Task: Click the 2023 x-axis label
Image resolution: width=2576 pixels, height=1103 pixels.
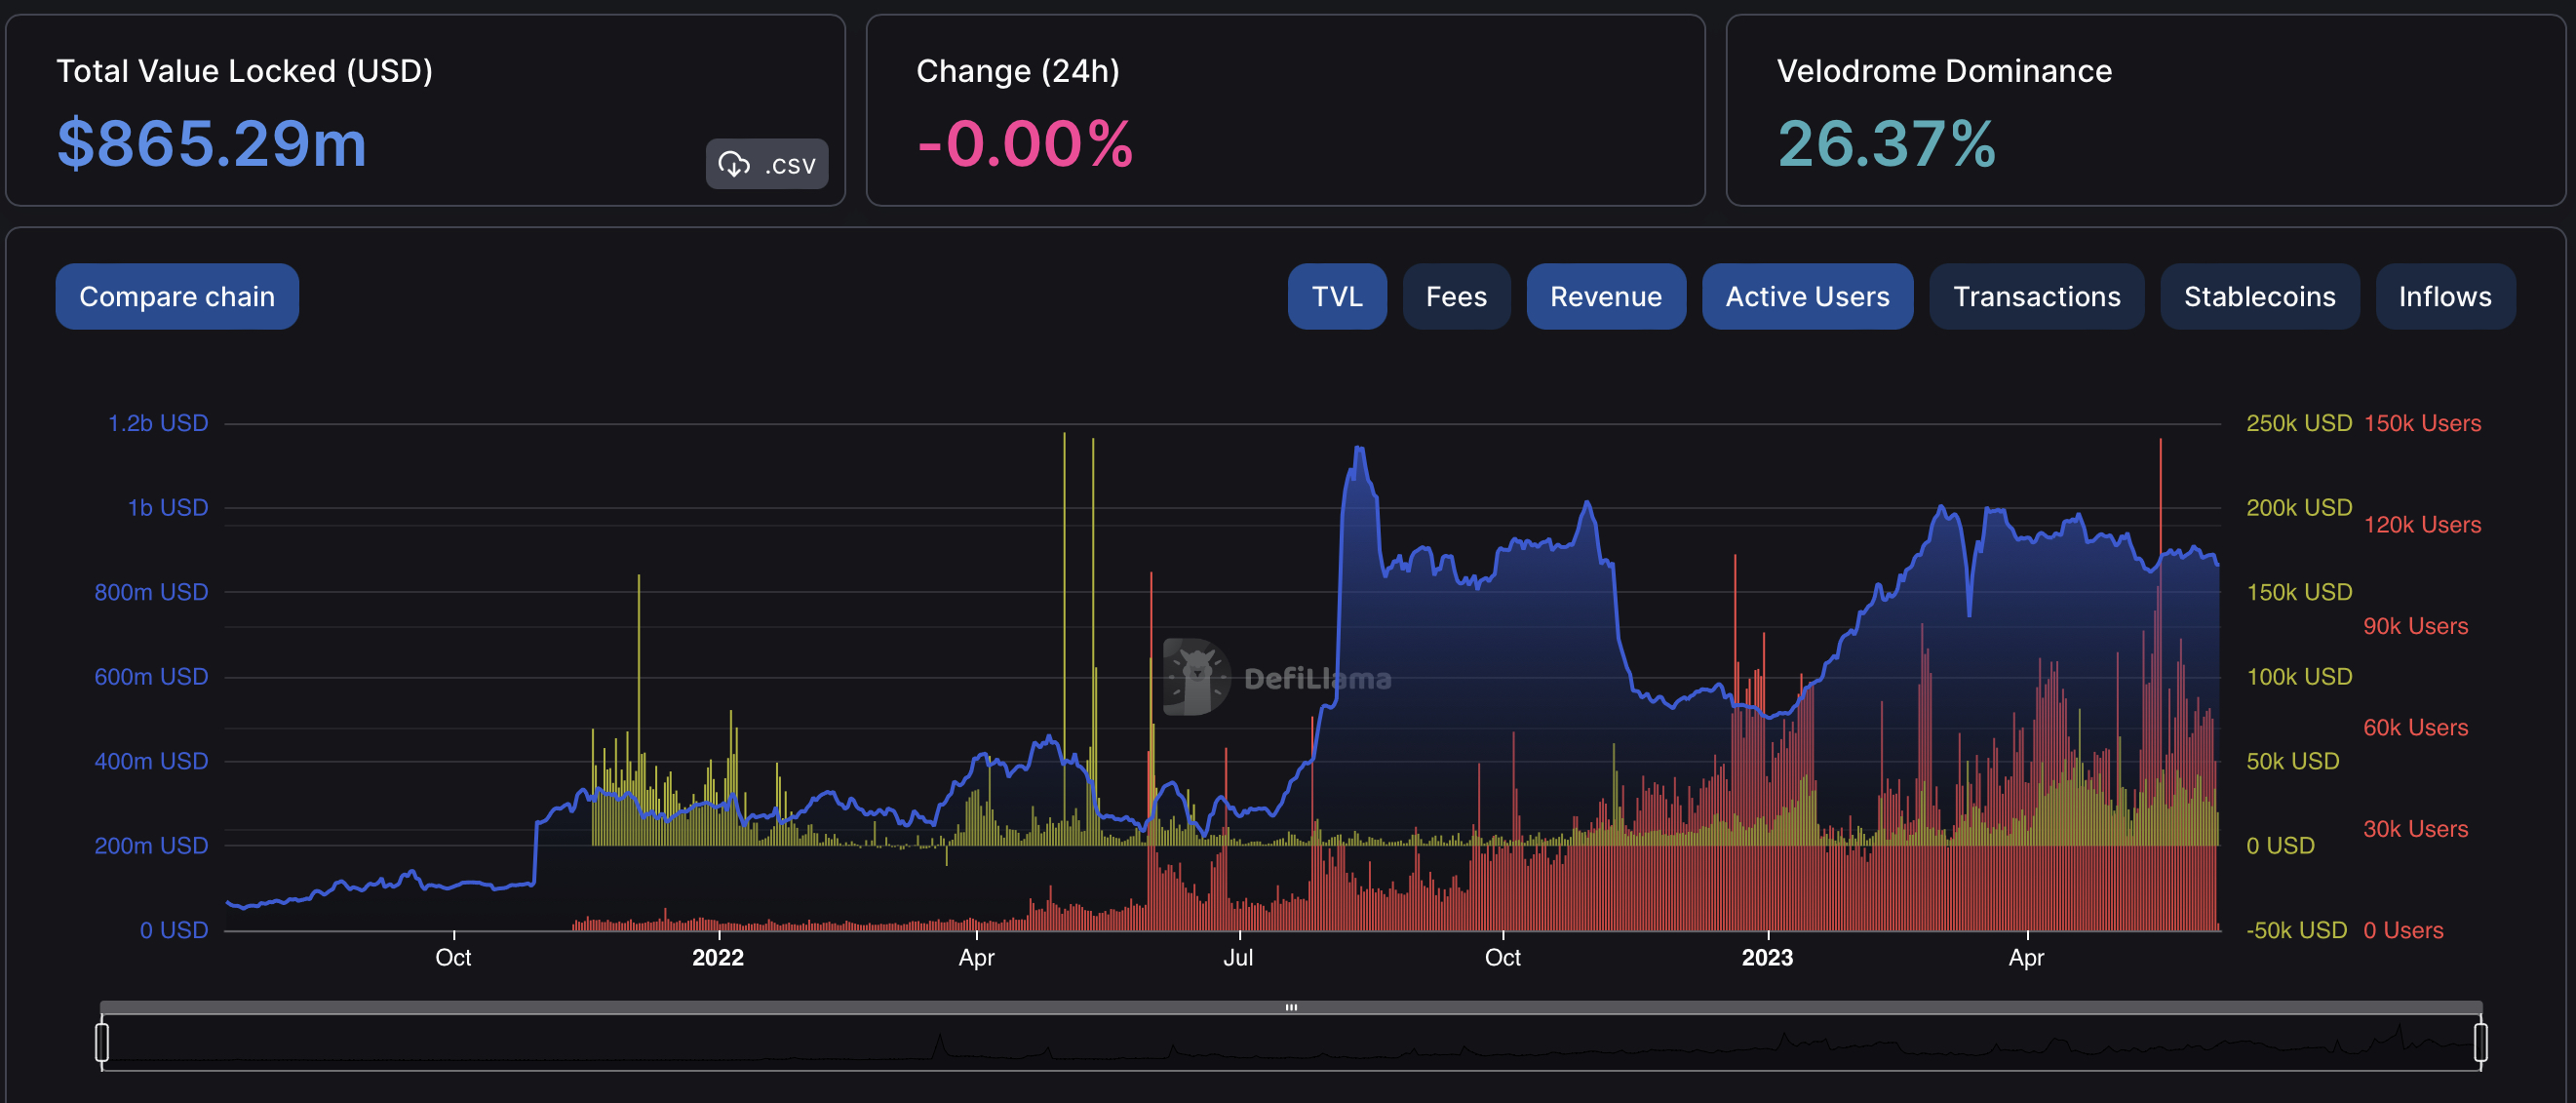Action: click(x=1767, y=958)
